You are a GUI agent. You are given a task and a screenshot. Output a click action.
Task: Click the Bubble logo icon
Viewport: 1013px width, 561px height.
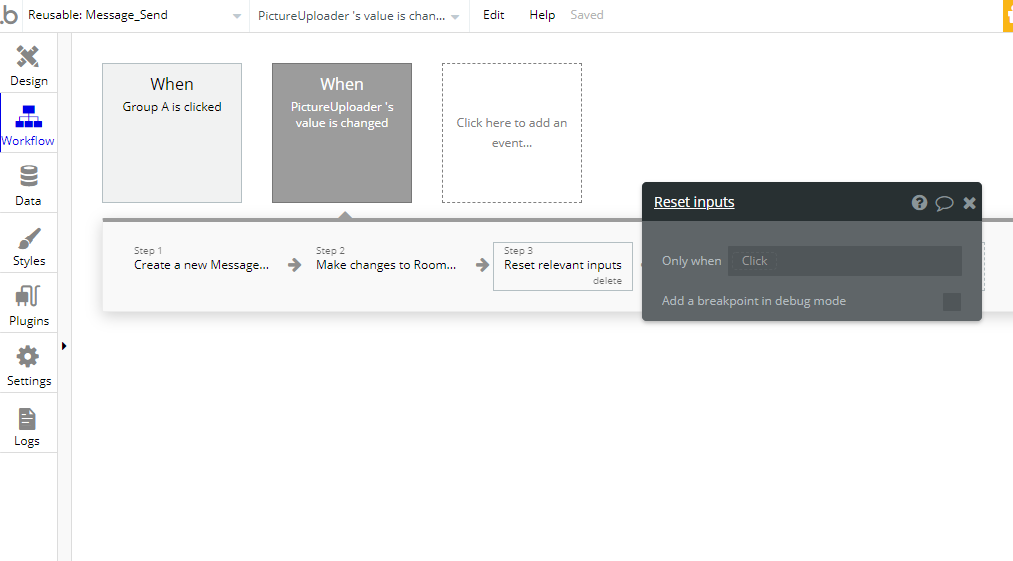[x=10, y=15]
